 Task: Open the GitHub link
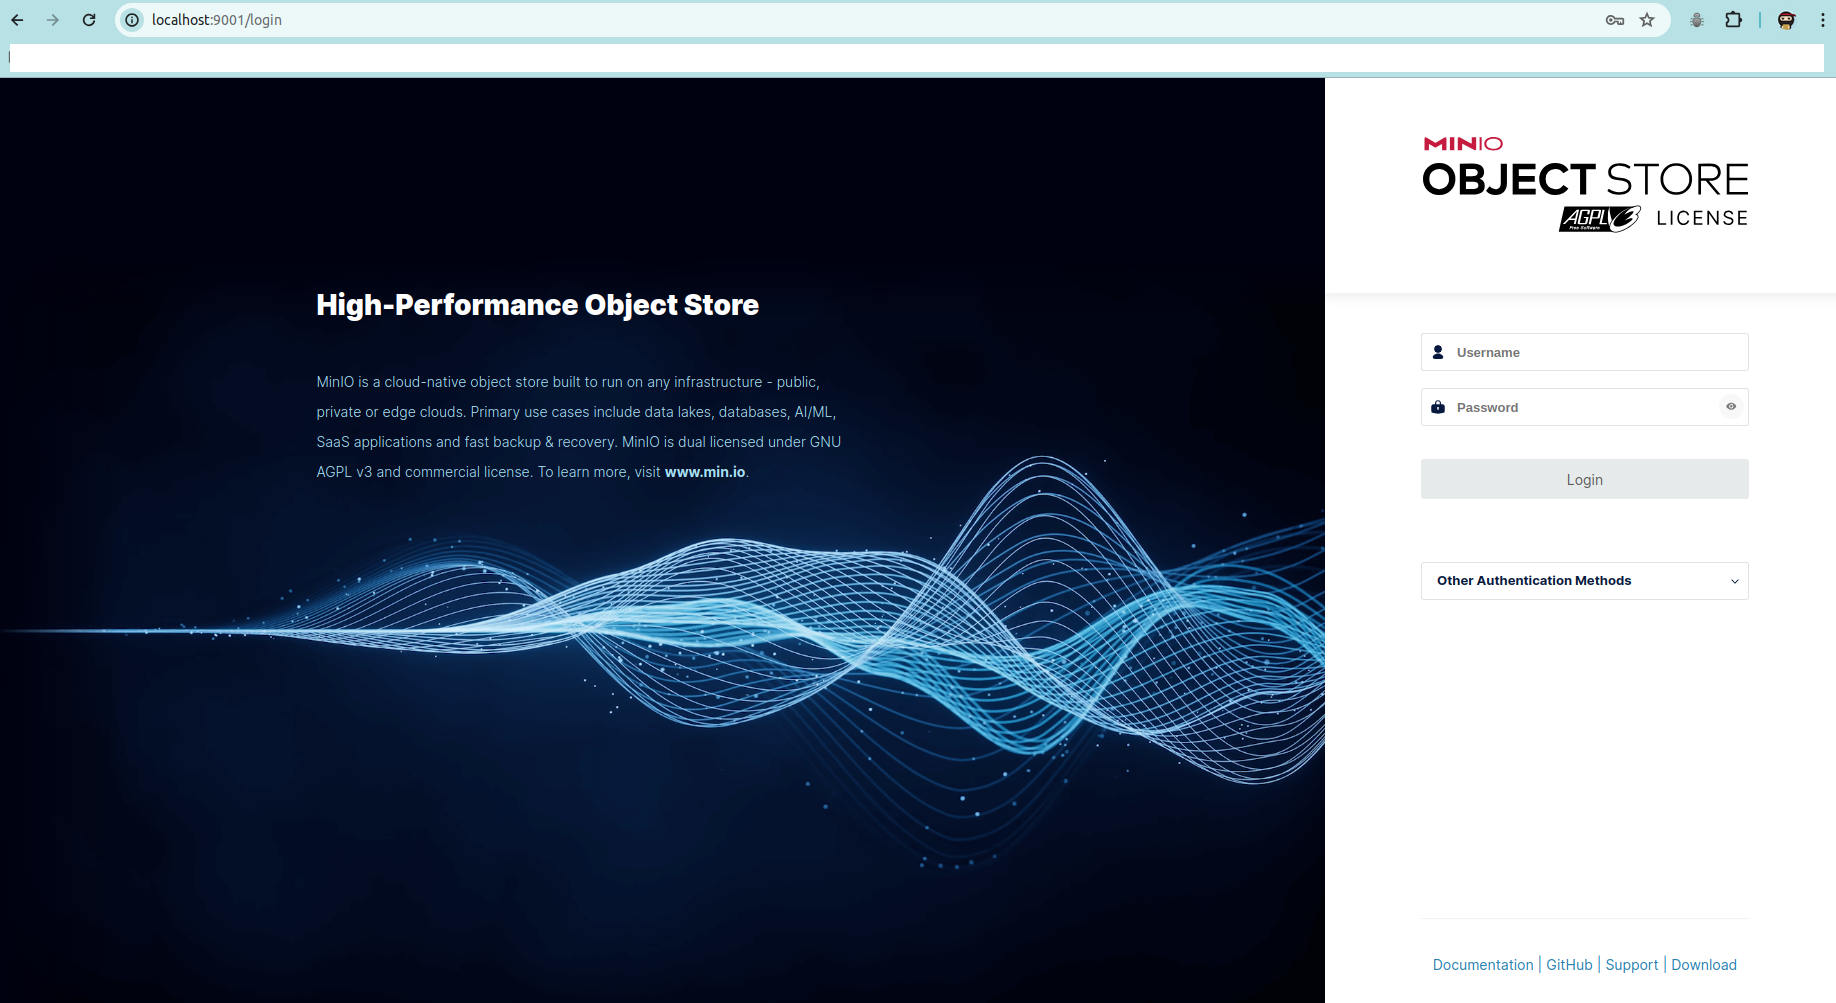(x=1569, y=965)
